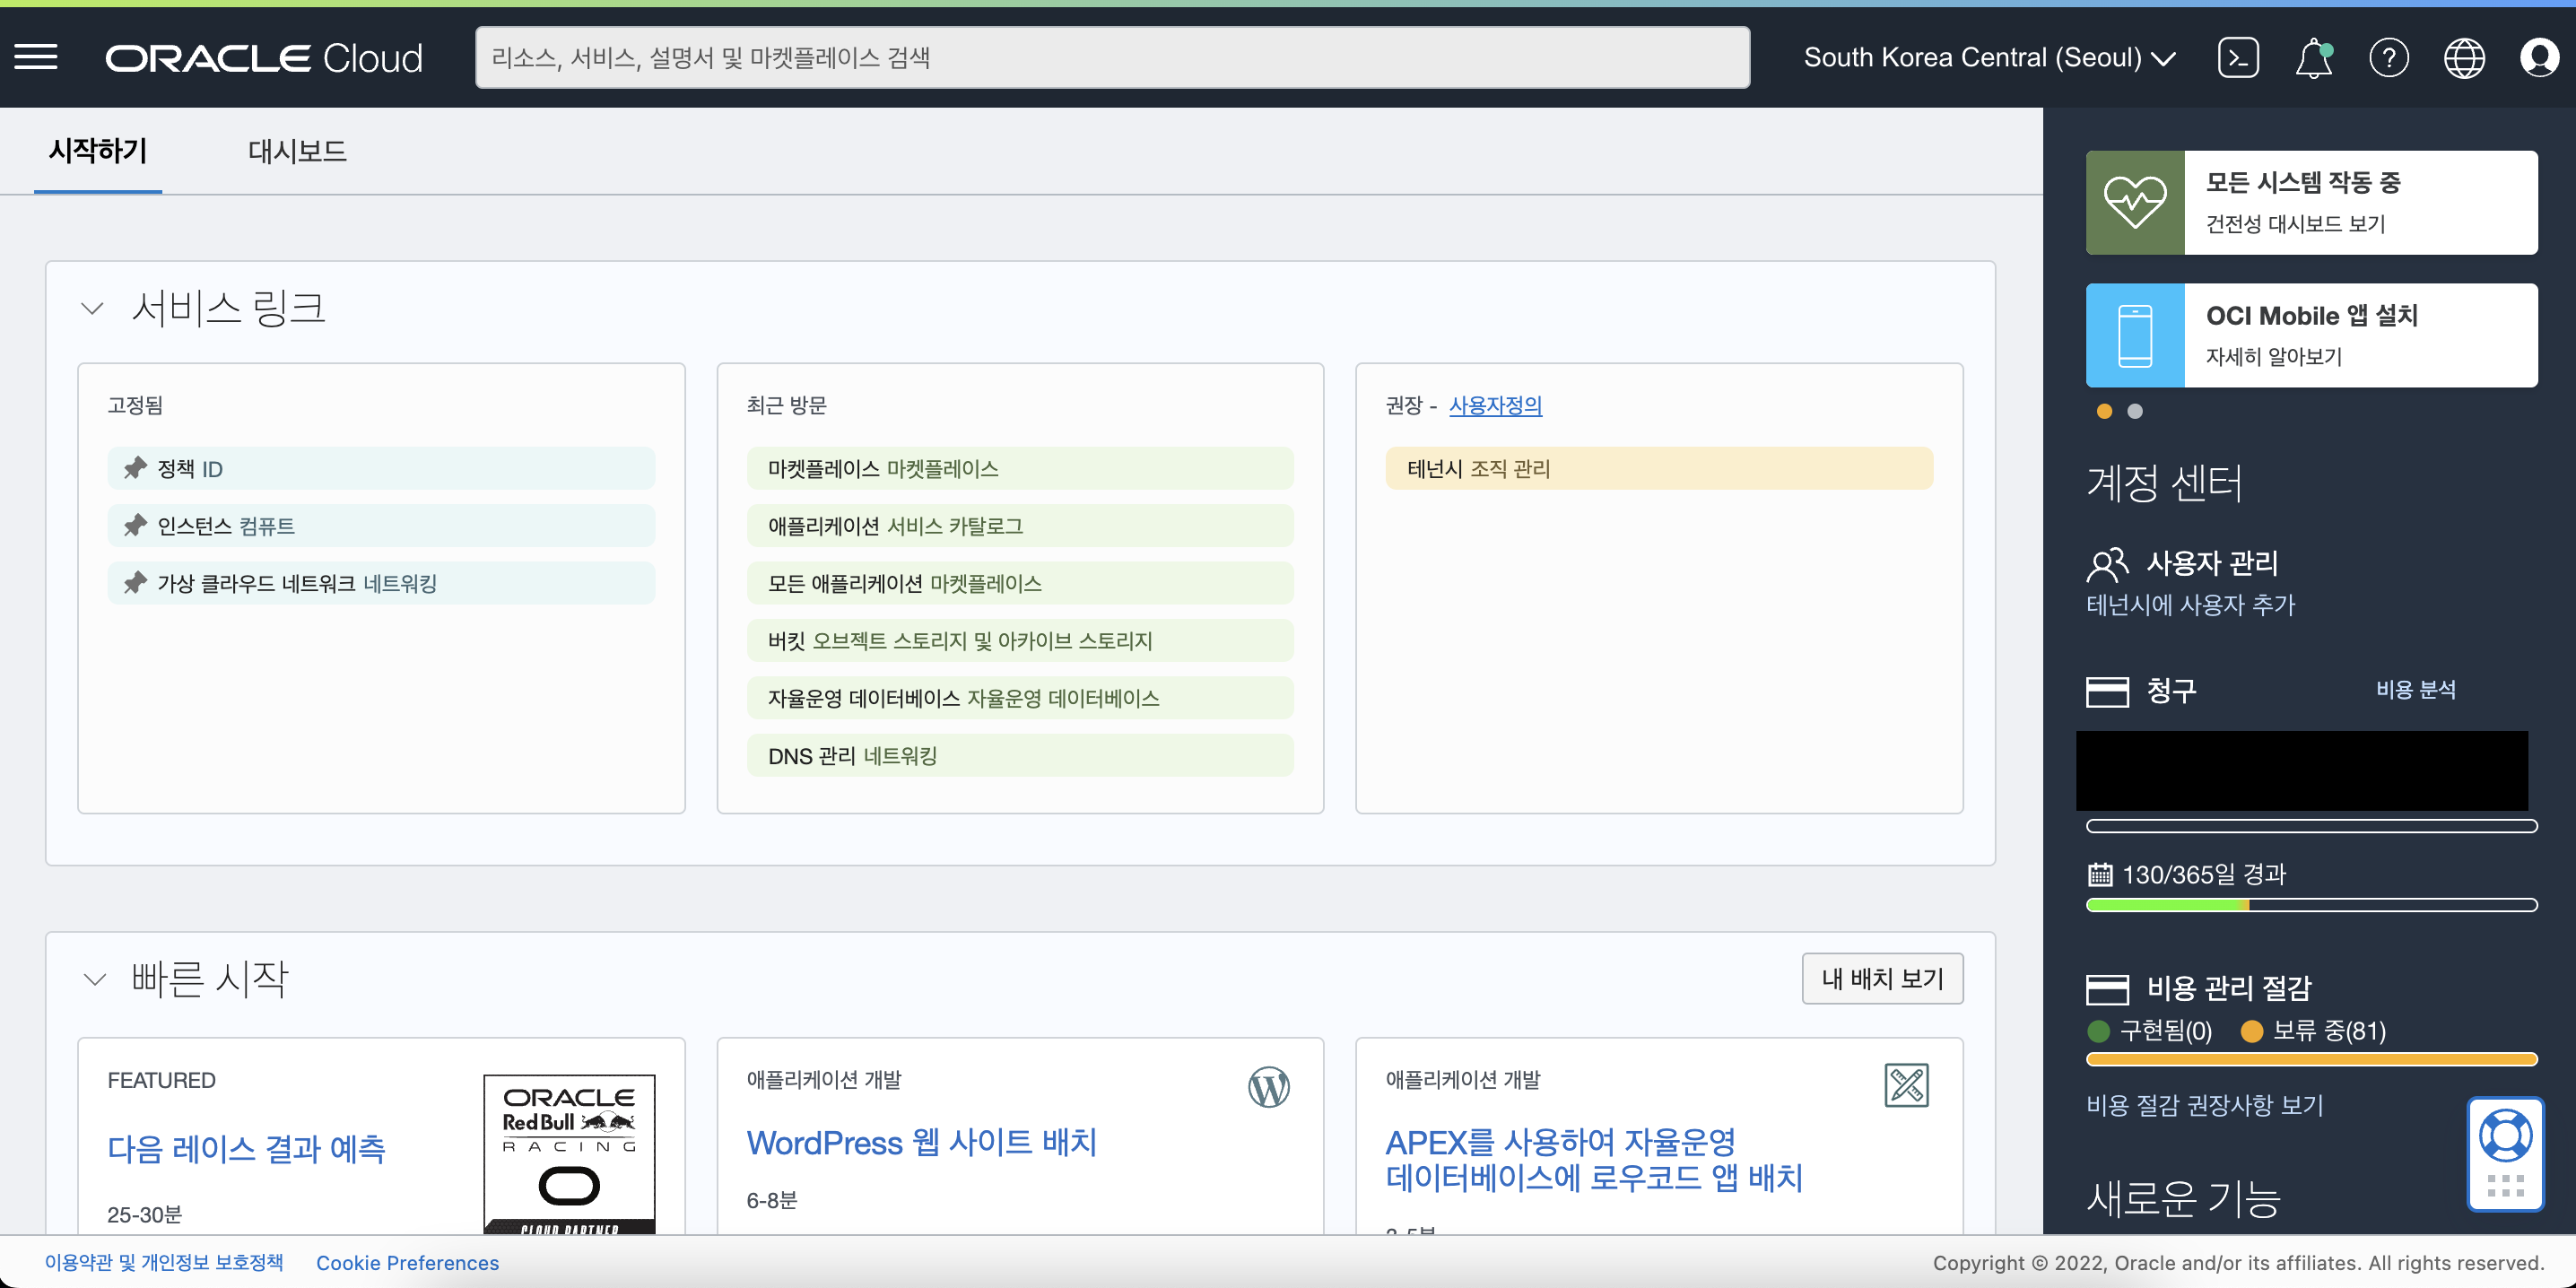The width and height of the screenshot is (2576, 1288).
Task: Open 이용약관 및 개인정보 보호정책 link
Action: (164, 1262)
